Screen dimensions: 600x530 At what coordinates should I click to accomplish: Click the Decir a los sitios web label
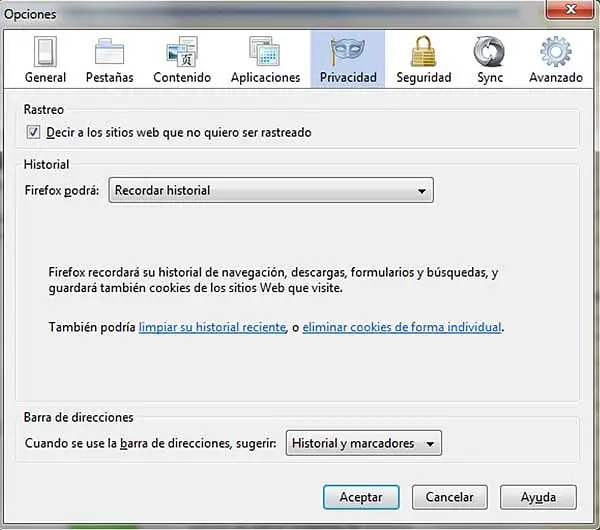click(x=179, y=132)
